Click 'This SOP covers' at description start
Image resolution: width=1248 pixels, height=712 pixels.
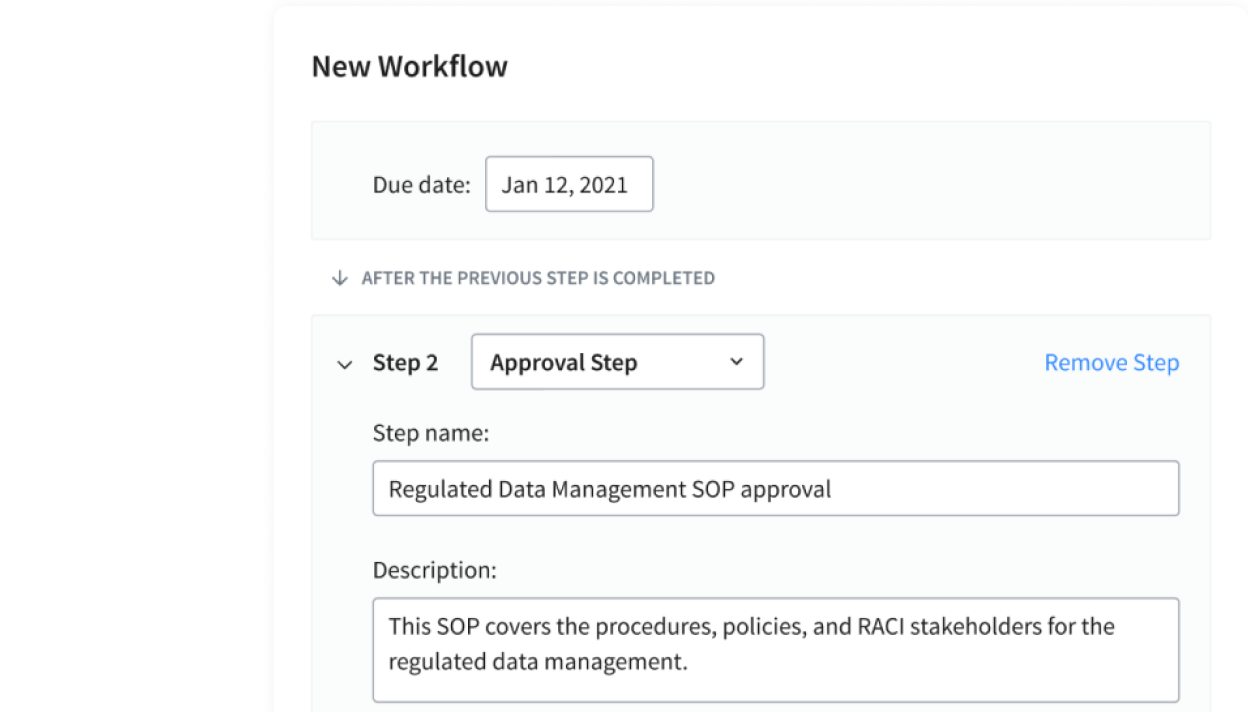(456, 627)
